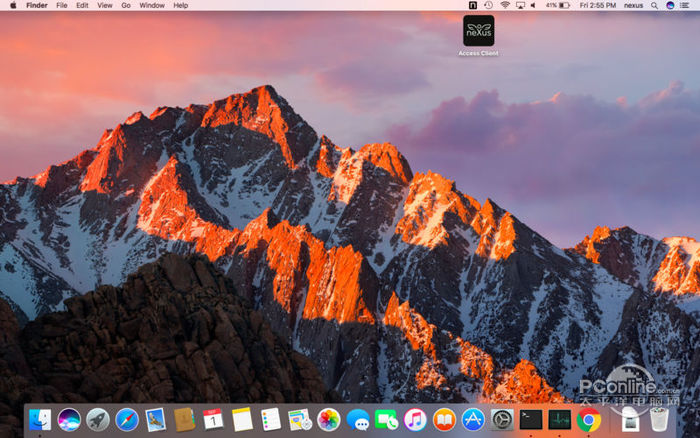Screen dimensions: 700x438
Task: Launch Google Chrome from the Dock
Action: tap(589, 420)
